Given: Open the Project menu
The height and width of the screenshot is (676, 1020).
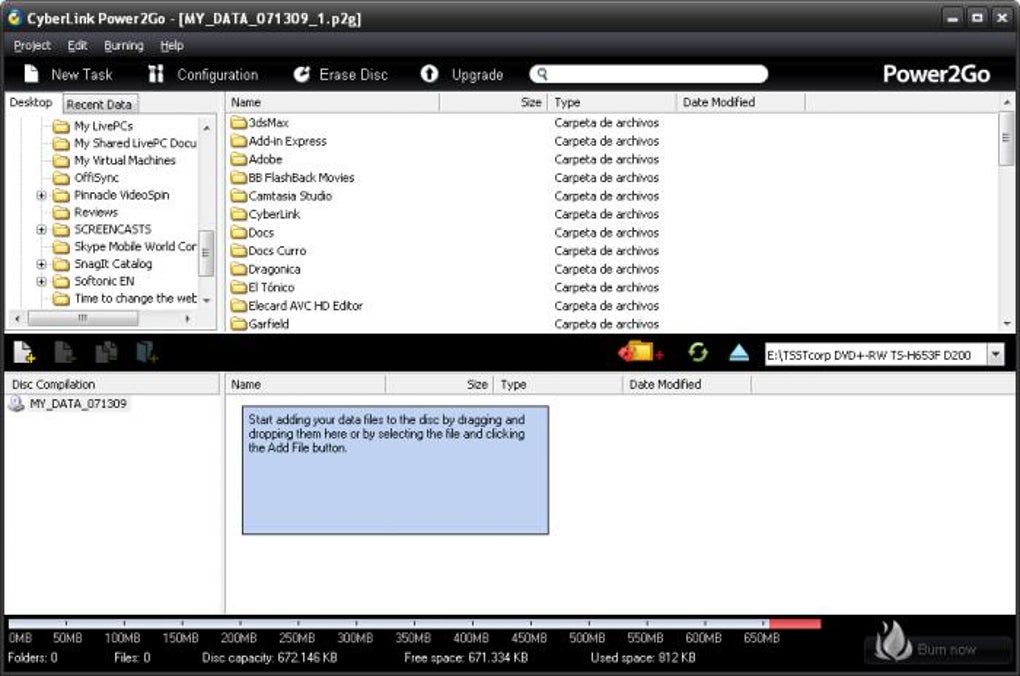Looking at the screenshot, I should click(32, 46).
